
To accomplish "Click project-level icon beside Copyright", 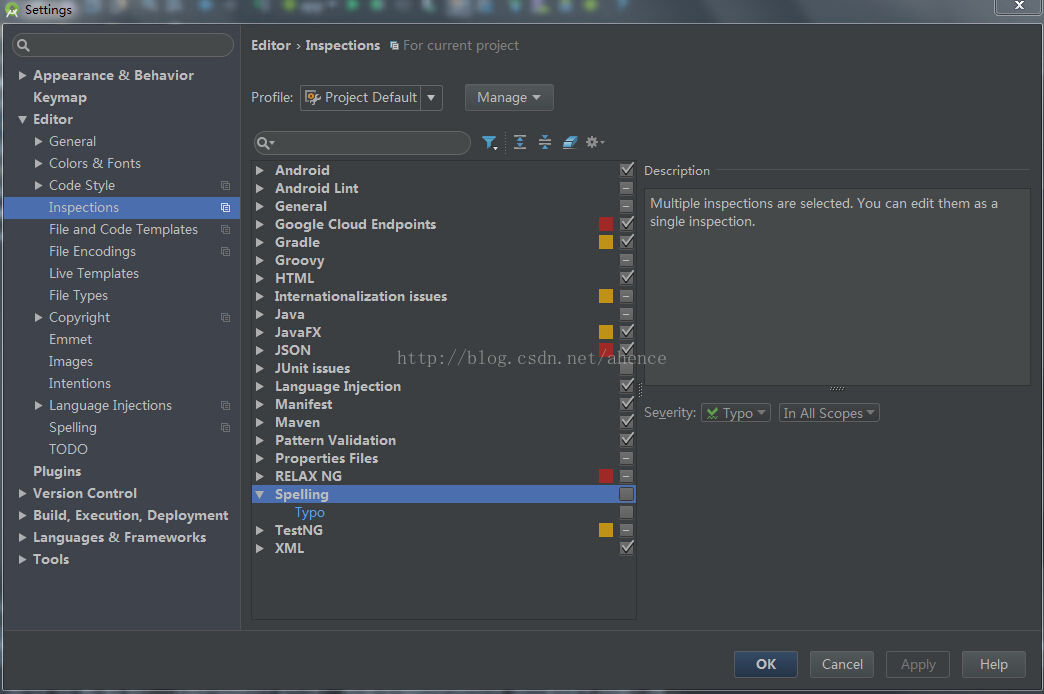I will tap(226, 317).
